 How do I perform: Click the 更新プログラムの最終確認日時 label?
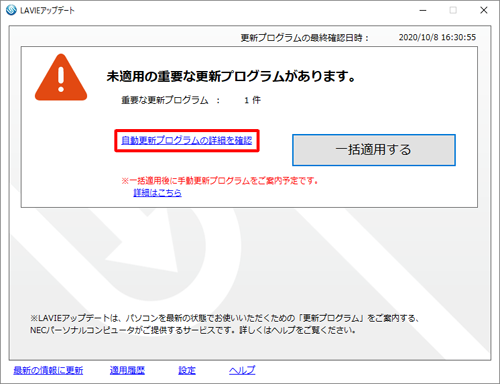point(305,38)
